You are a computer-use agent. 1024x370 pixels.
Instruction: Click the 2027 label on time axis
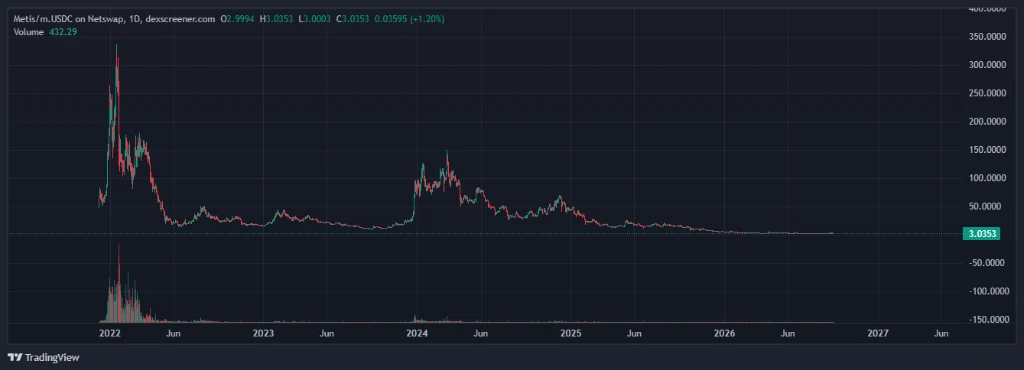(878, 333)
